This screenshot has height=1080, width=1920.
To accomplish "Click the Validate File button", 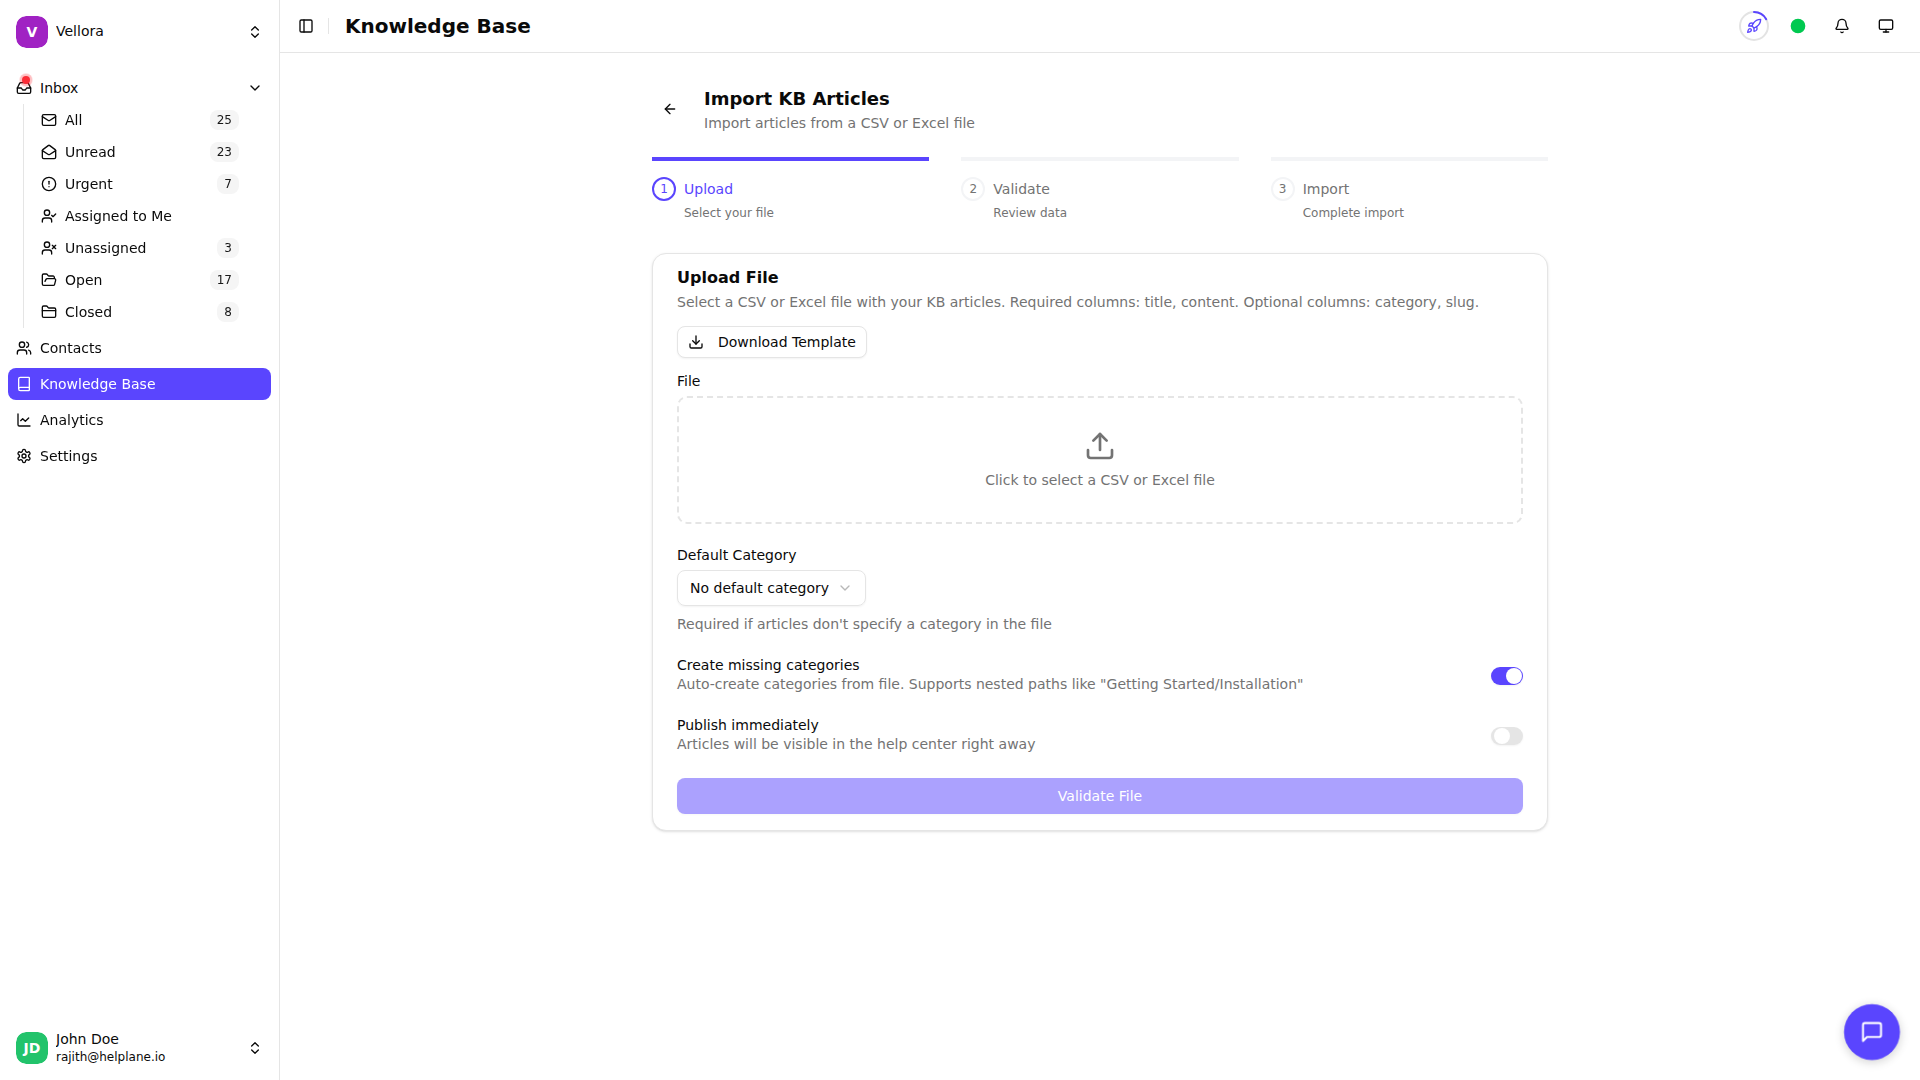I will pyautogui.click(x=1100, y=796).
